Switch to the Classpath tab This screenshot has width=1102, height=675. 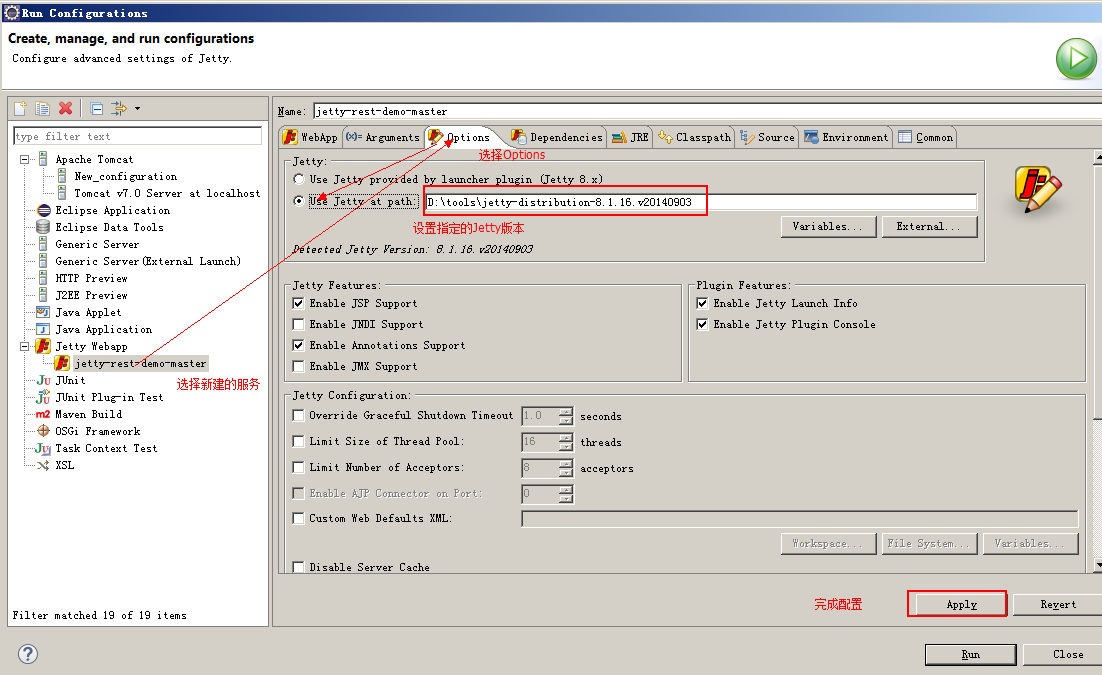(694, 137)
